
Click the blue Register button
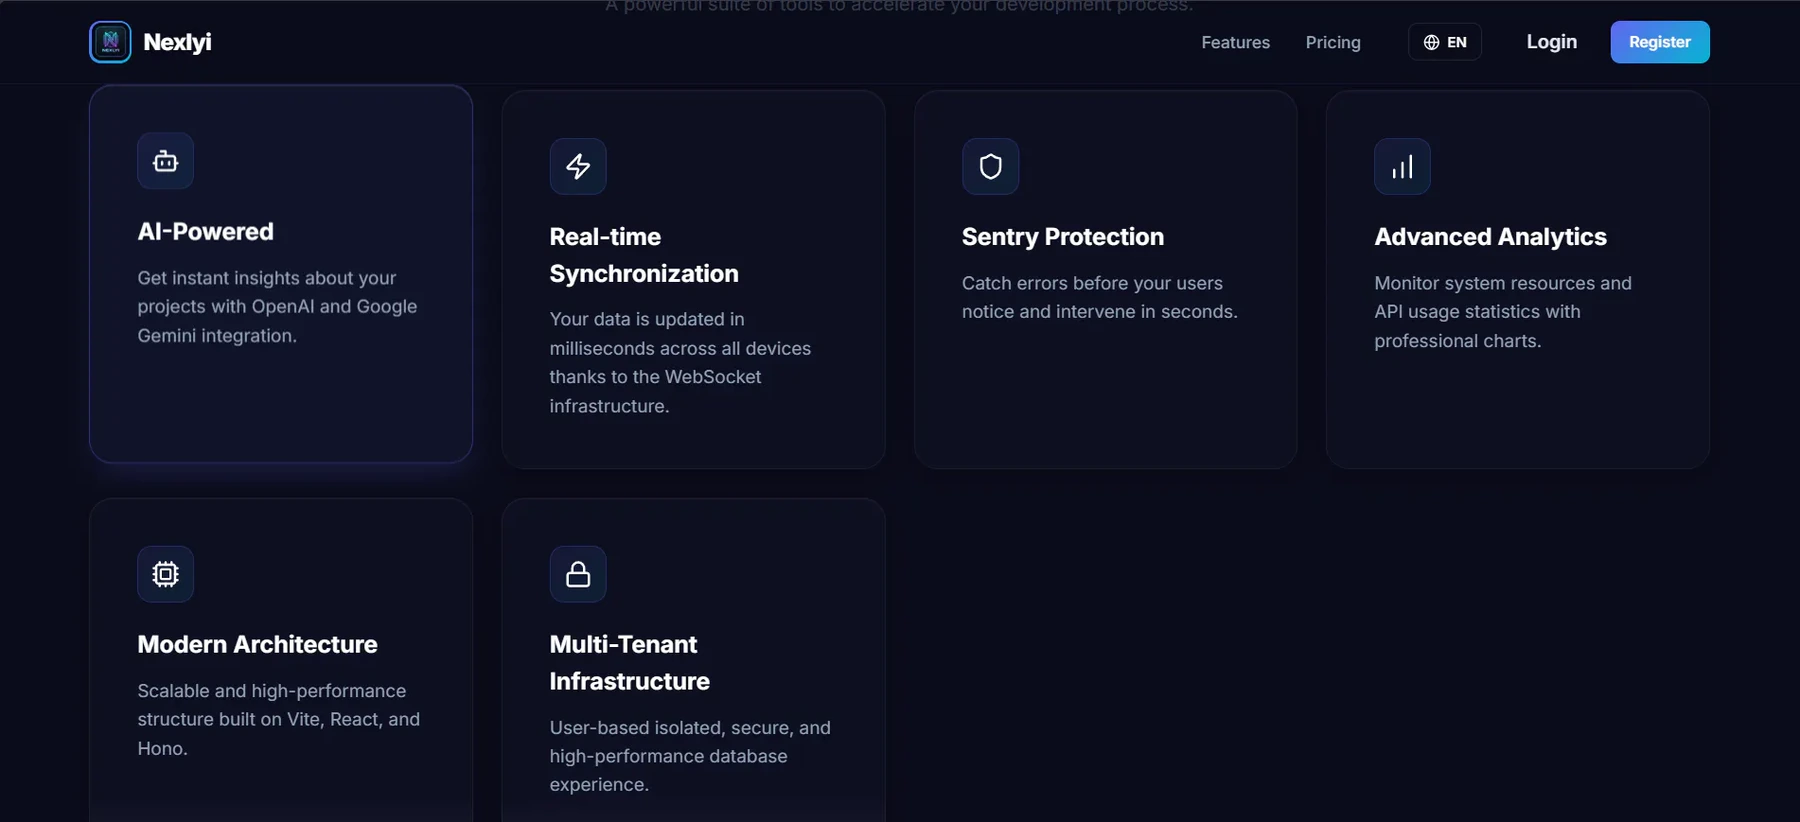point(1660,42)
